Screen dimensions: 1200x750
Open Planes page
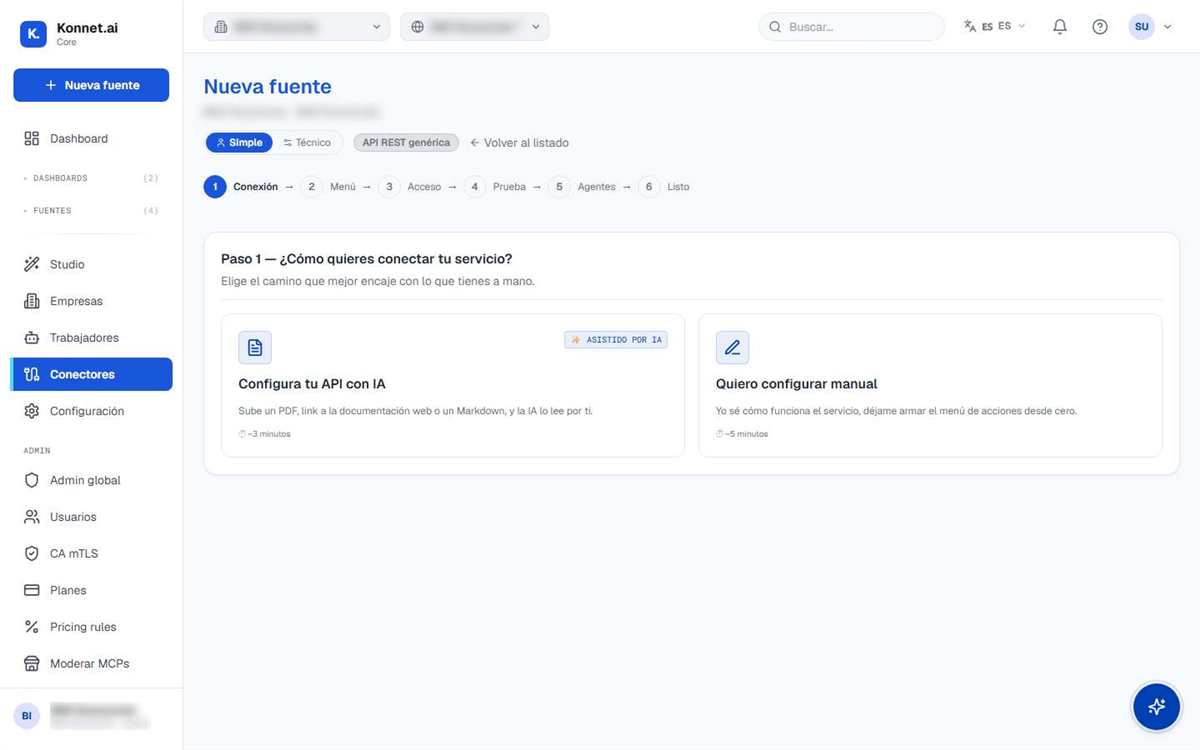[x=91, y=590]
